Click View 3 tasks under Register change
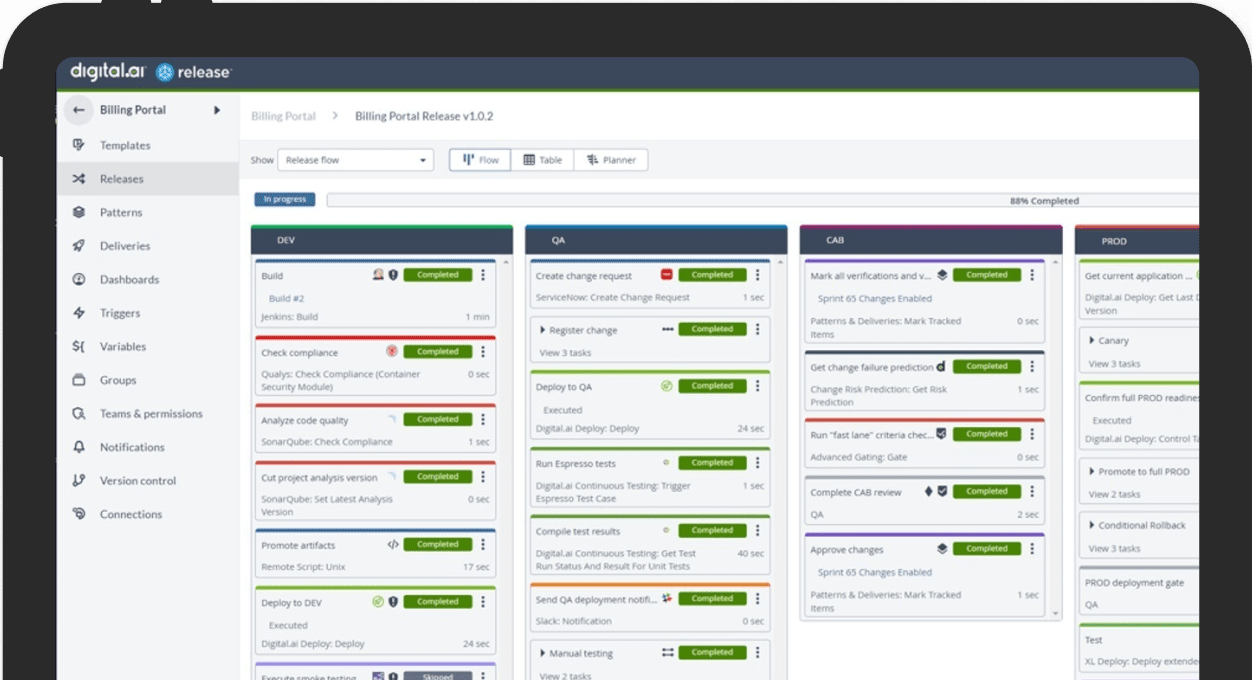 [x=565, y=353]
